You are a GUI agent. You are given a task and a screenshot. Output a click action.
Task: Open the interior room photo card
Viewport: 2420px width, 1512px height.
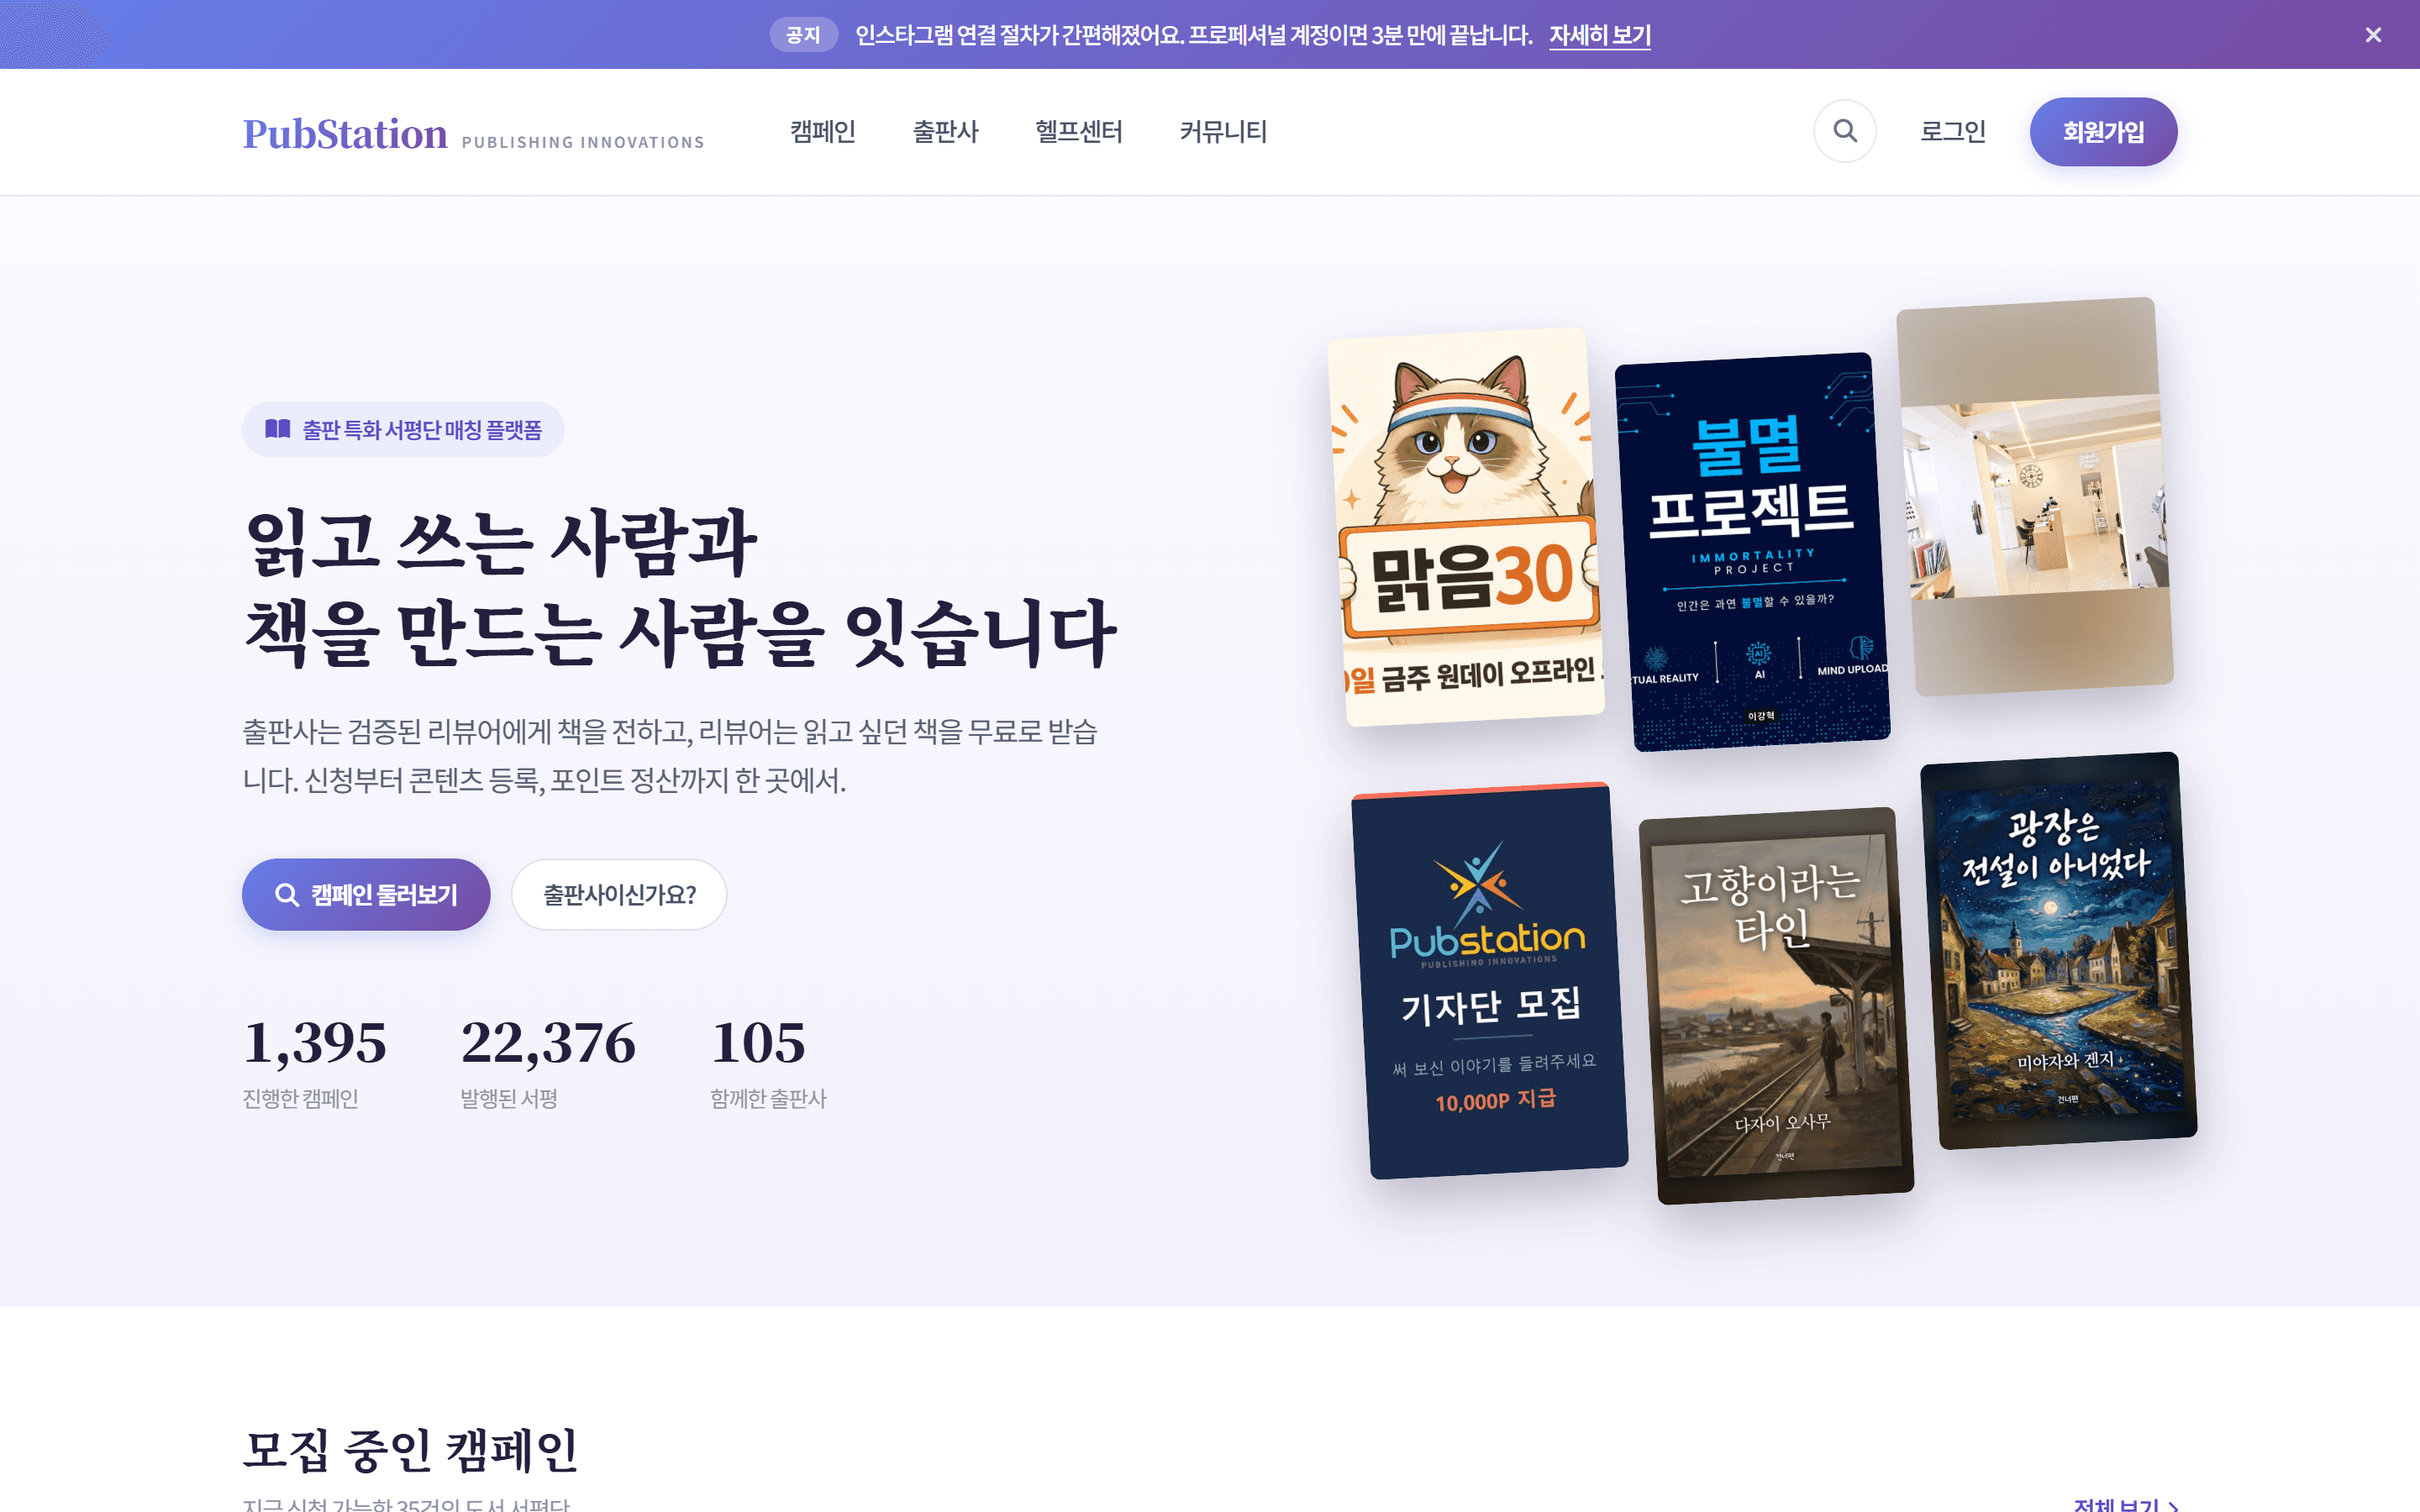click(2035, 496)
